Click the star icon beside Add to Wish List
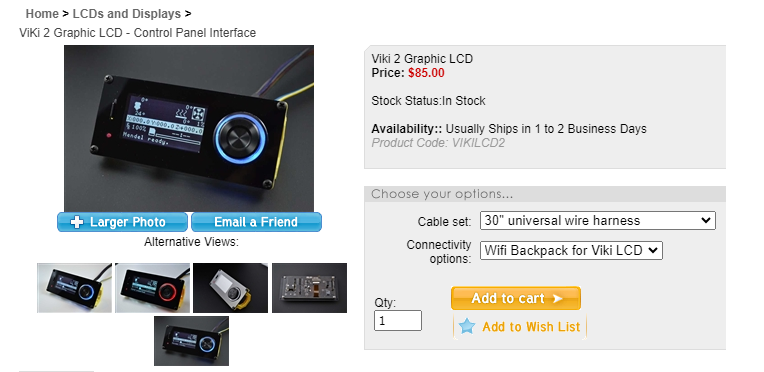 click(x=467, y=326)
